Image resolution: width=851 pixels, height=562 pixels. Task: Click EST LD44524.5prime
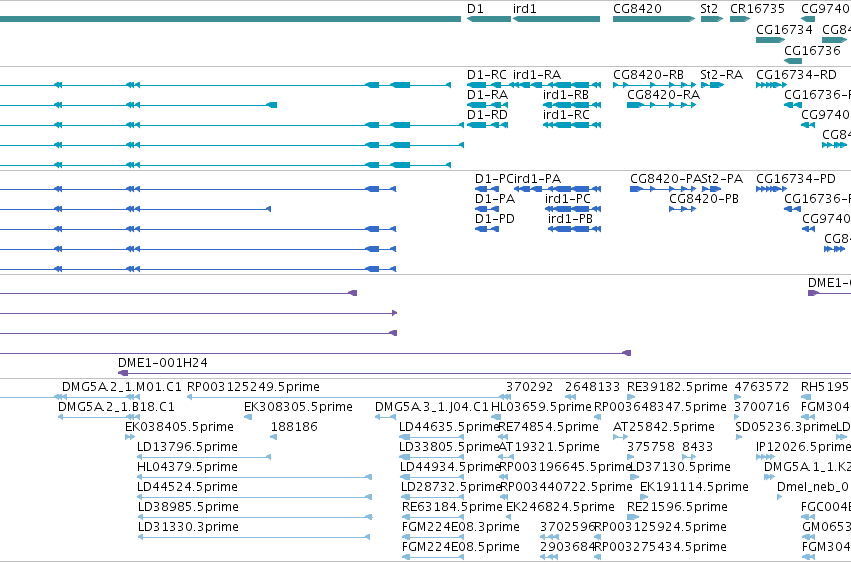pyautogui.click(x=187, y=488)
